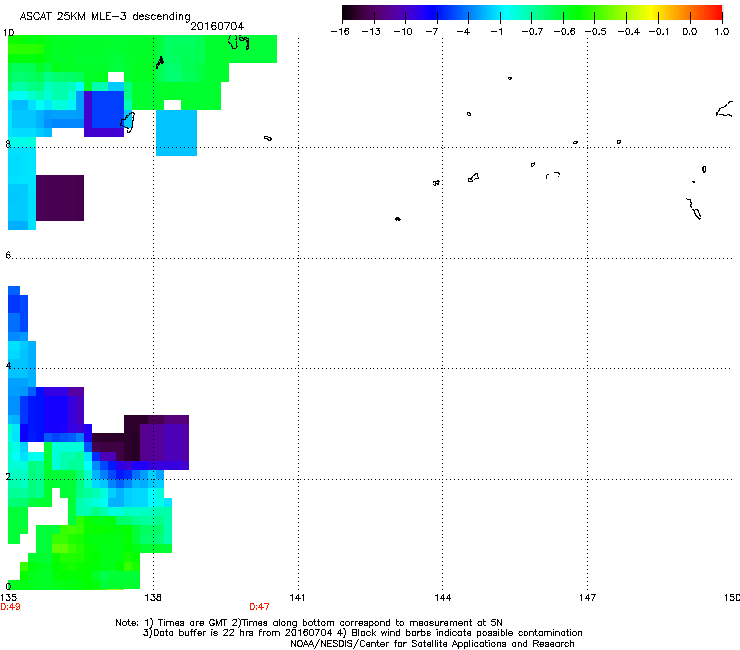Click the longitude 135 axis label
This screenshot has width=740, height=650.
8,598
